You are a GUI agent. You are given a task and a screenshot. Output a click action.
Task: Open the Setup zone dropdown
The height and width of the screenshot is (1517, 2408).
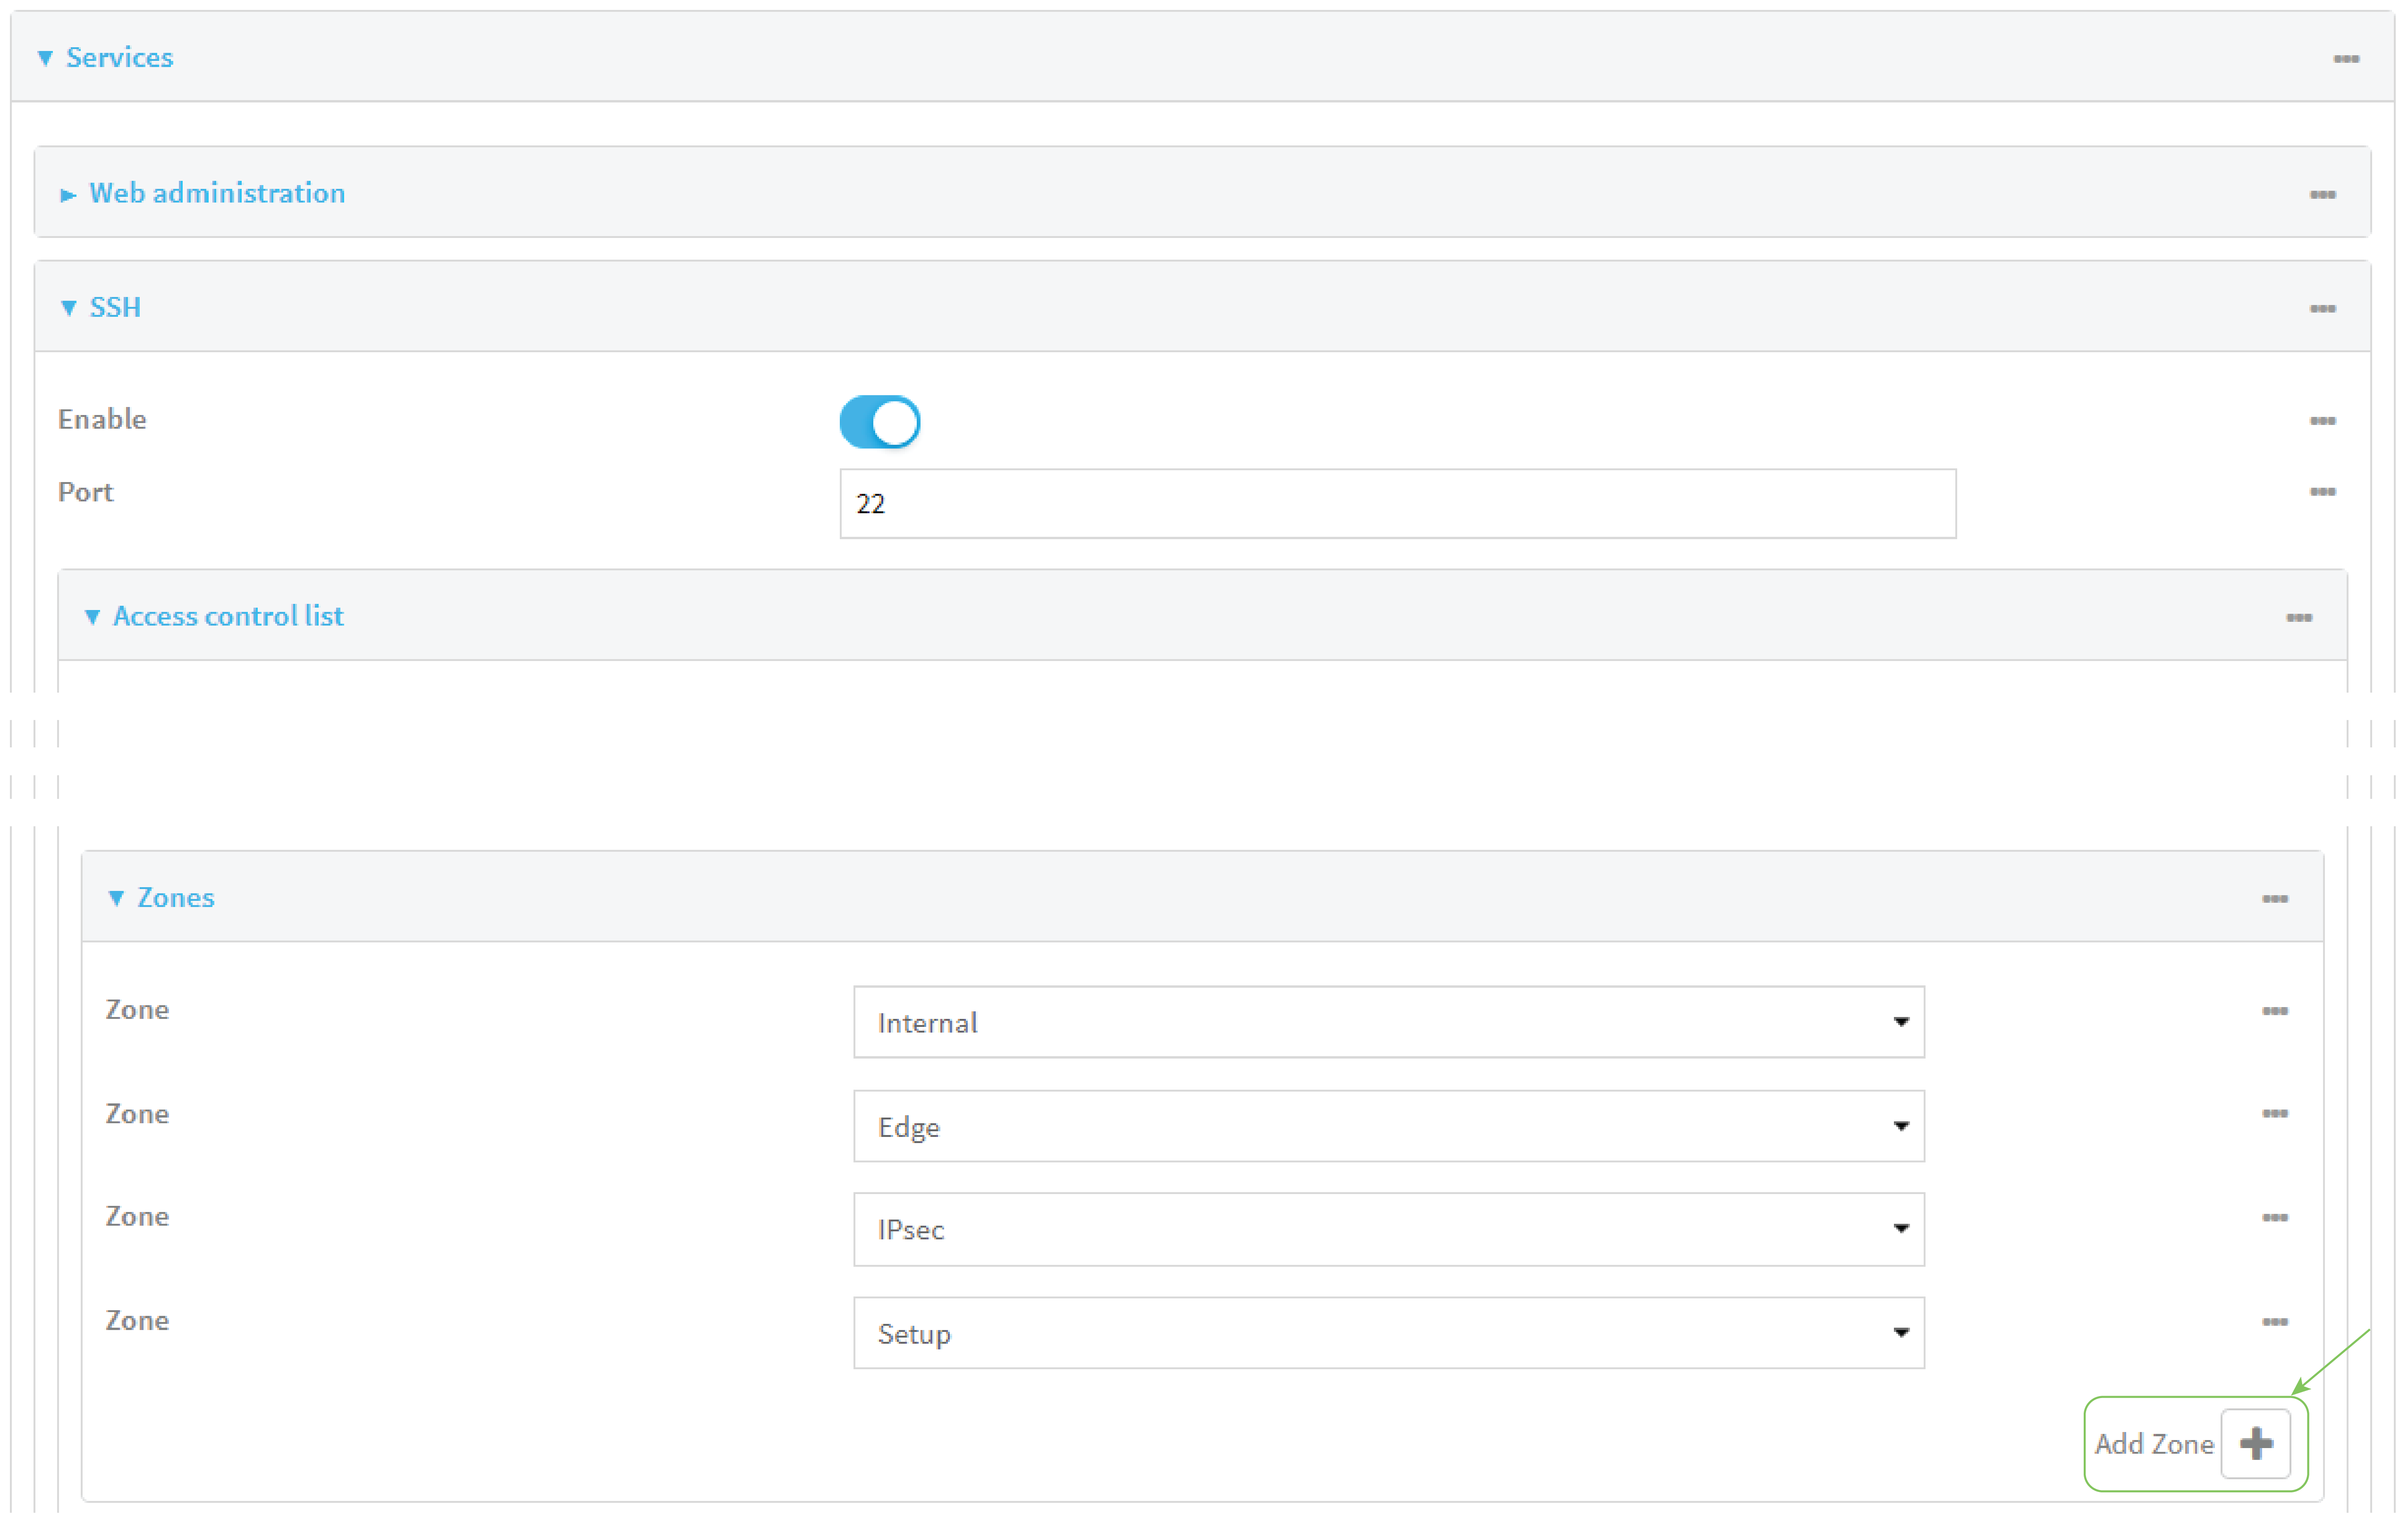tap(1388, 1333)
